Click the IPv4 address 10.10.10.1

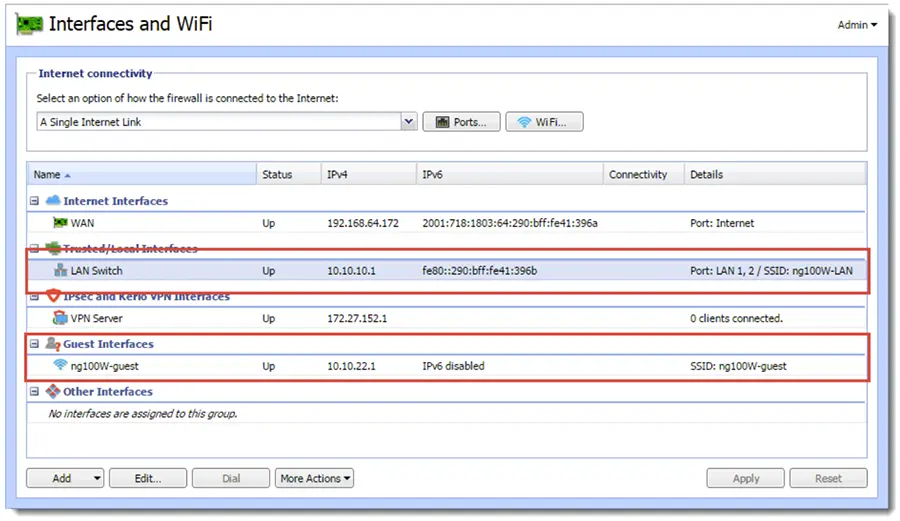tap(351, 270)
